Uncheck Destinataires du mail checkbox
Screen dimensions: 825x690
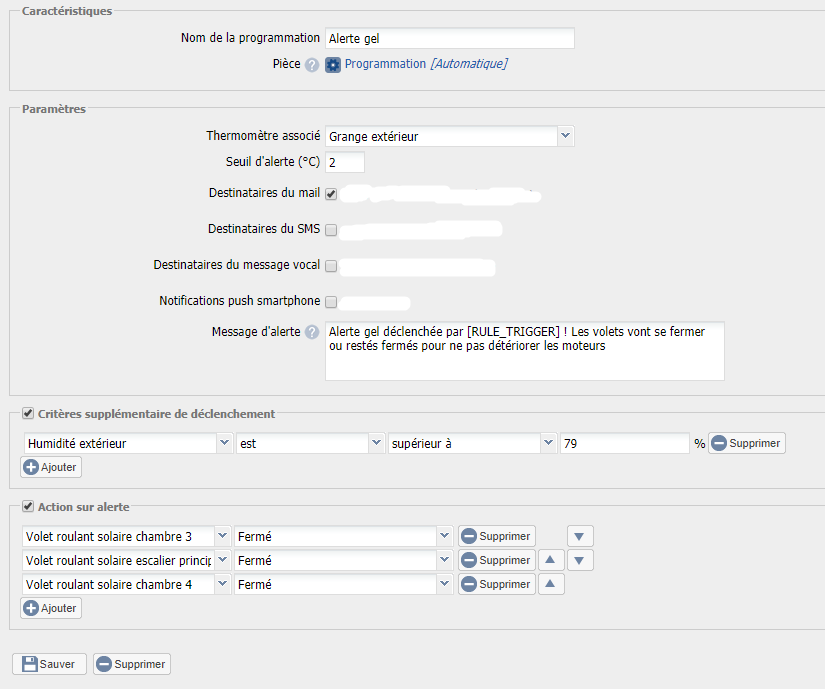(x=331, y=194)
